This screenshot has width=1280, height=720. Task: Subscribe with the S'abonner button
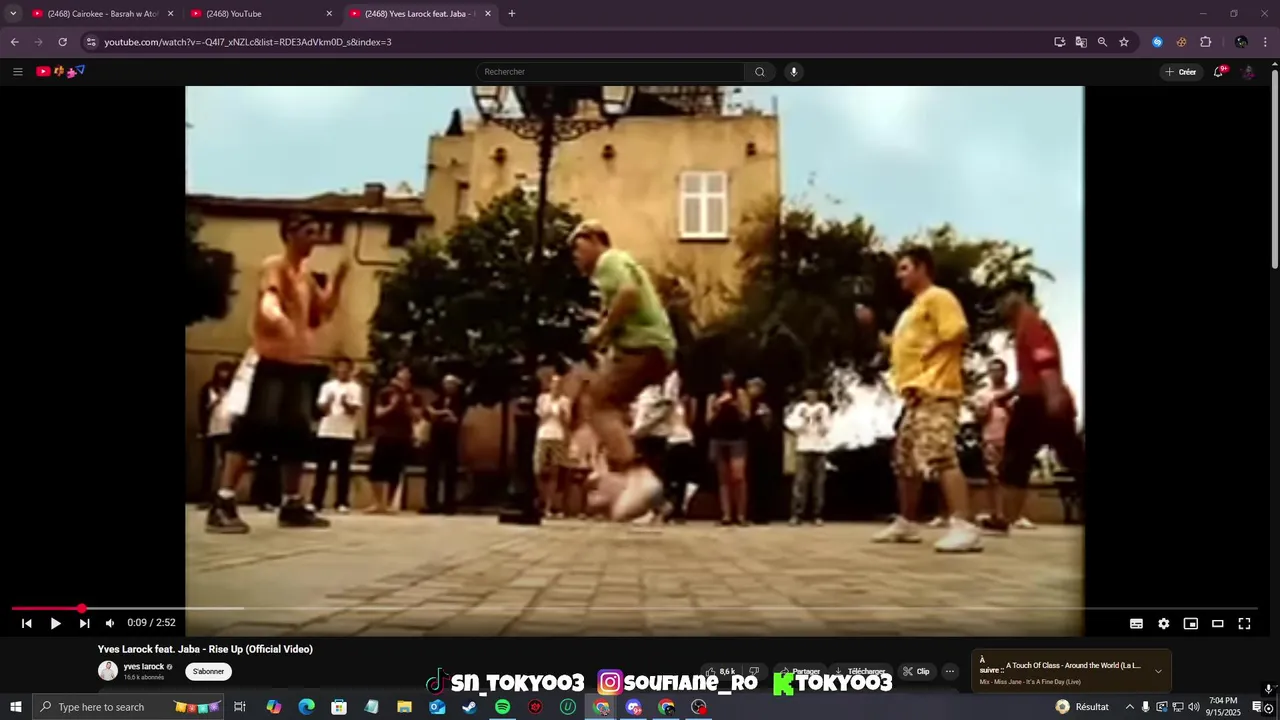point(208,672)
